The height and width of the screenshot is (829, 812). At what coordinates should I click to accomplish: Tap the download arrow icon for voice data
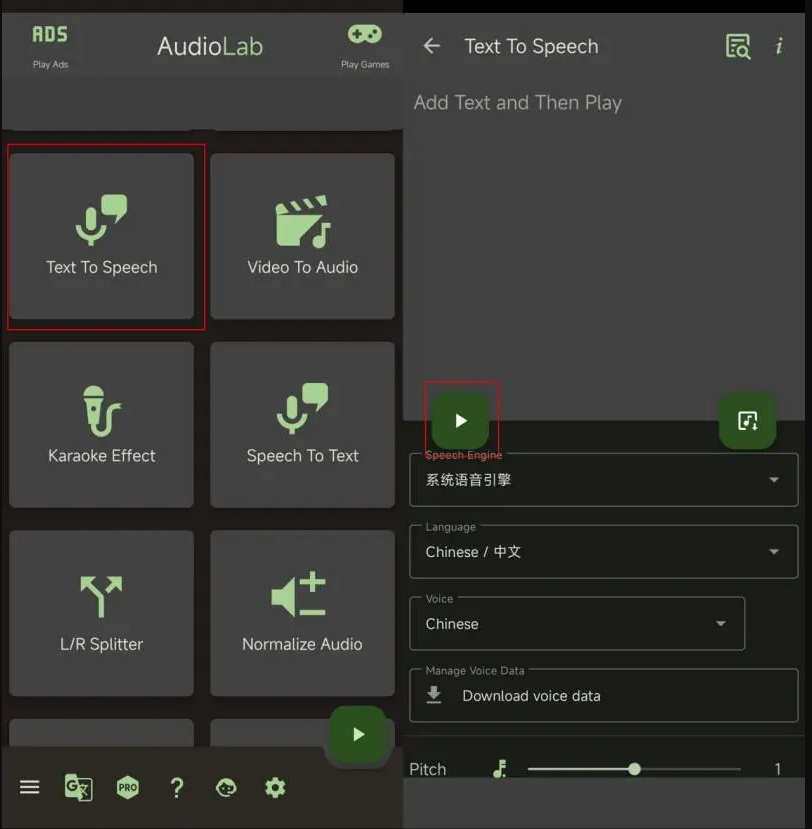pyautogui.click(x=434, y=695)
